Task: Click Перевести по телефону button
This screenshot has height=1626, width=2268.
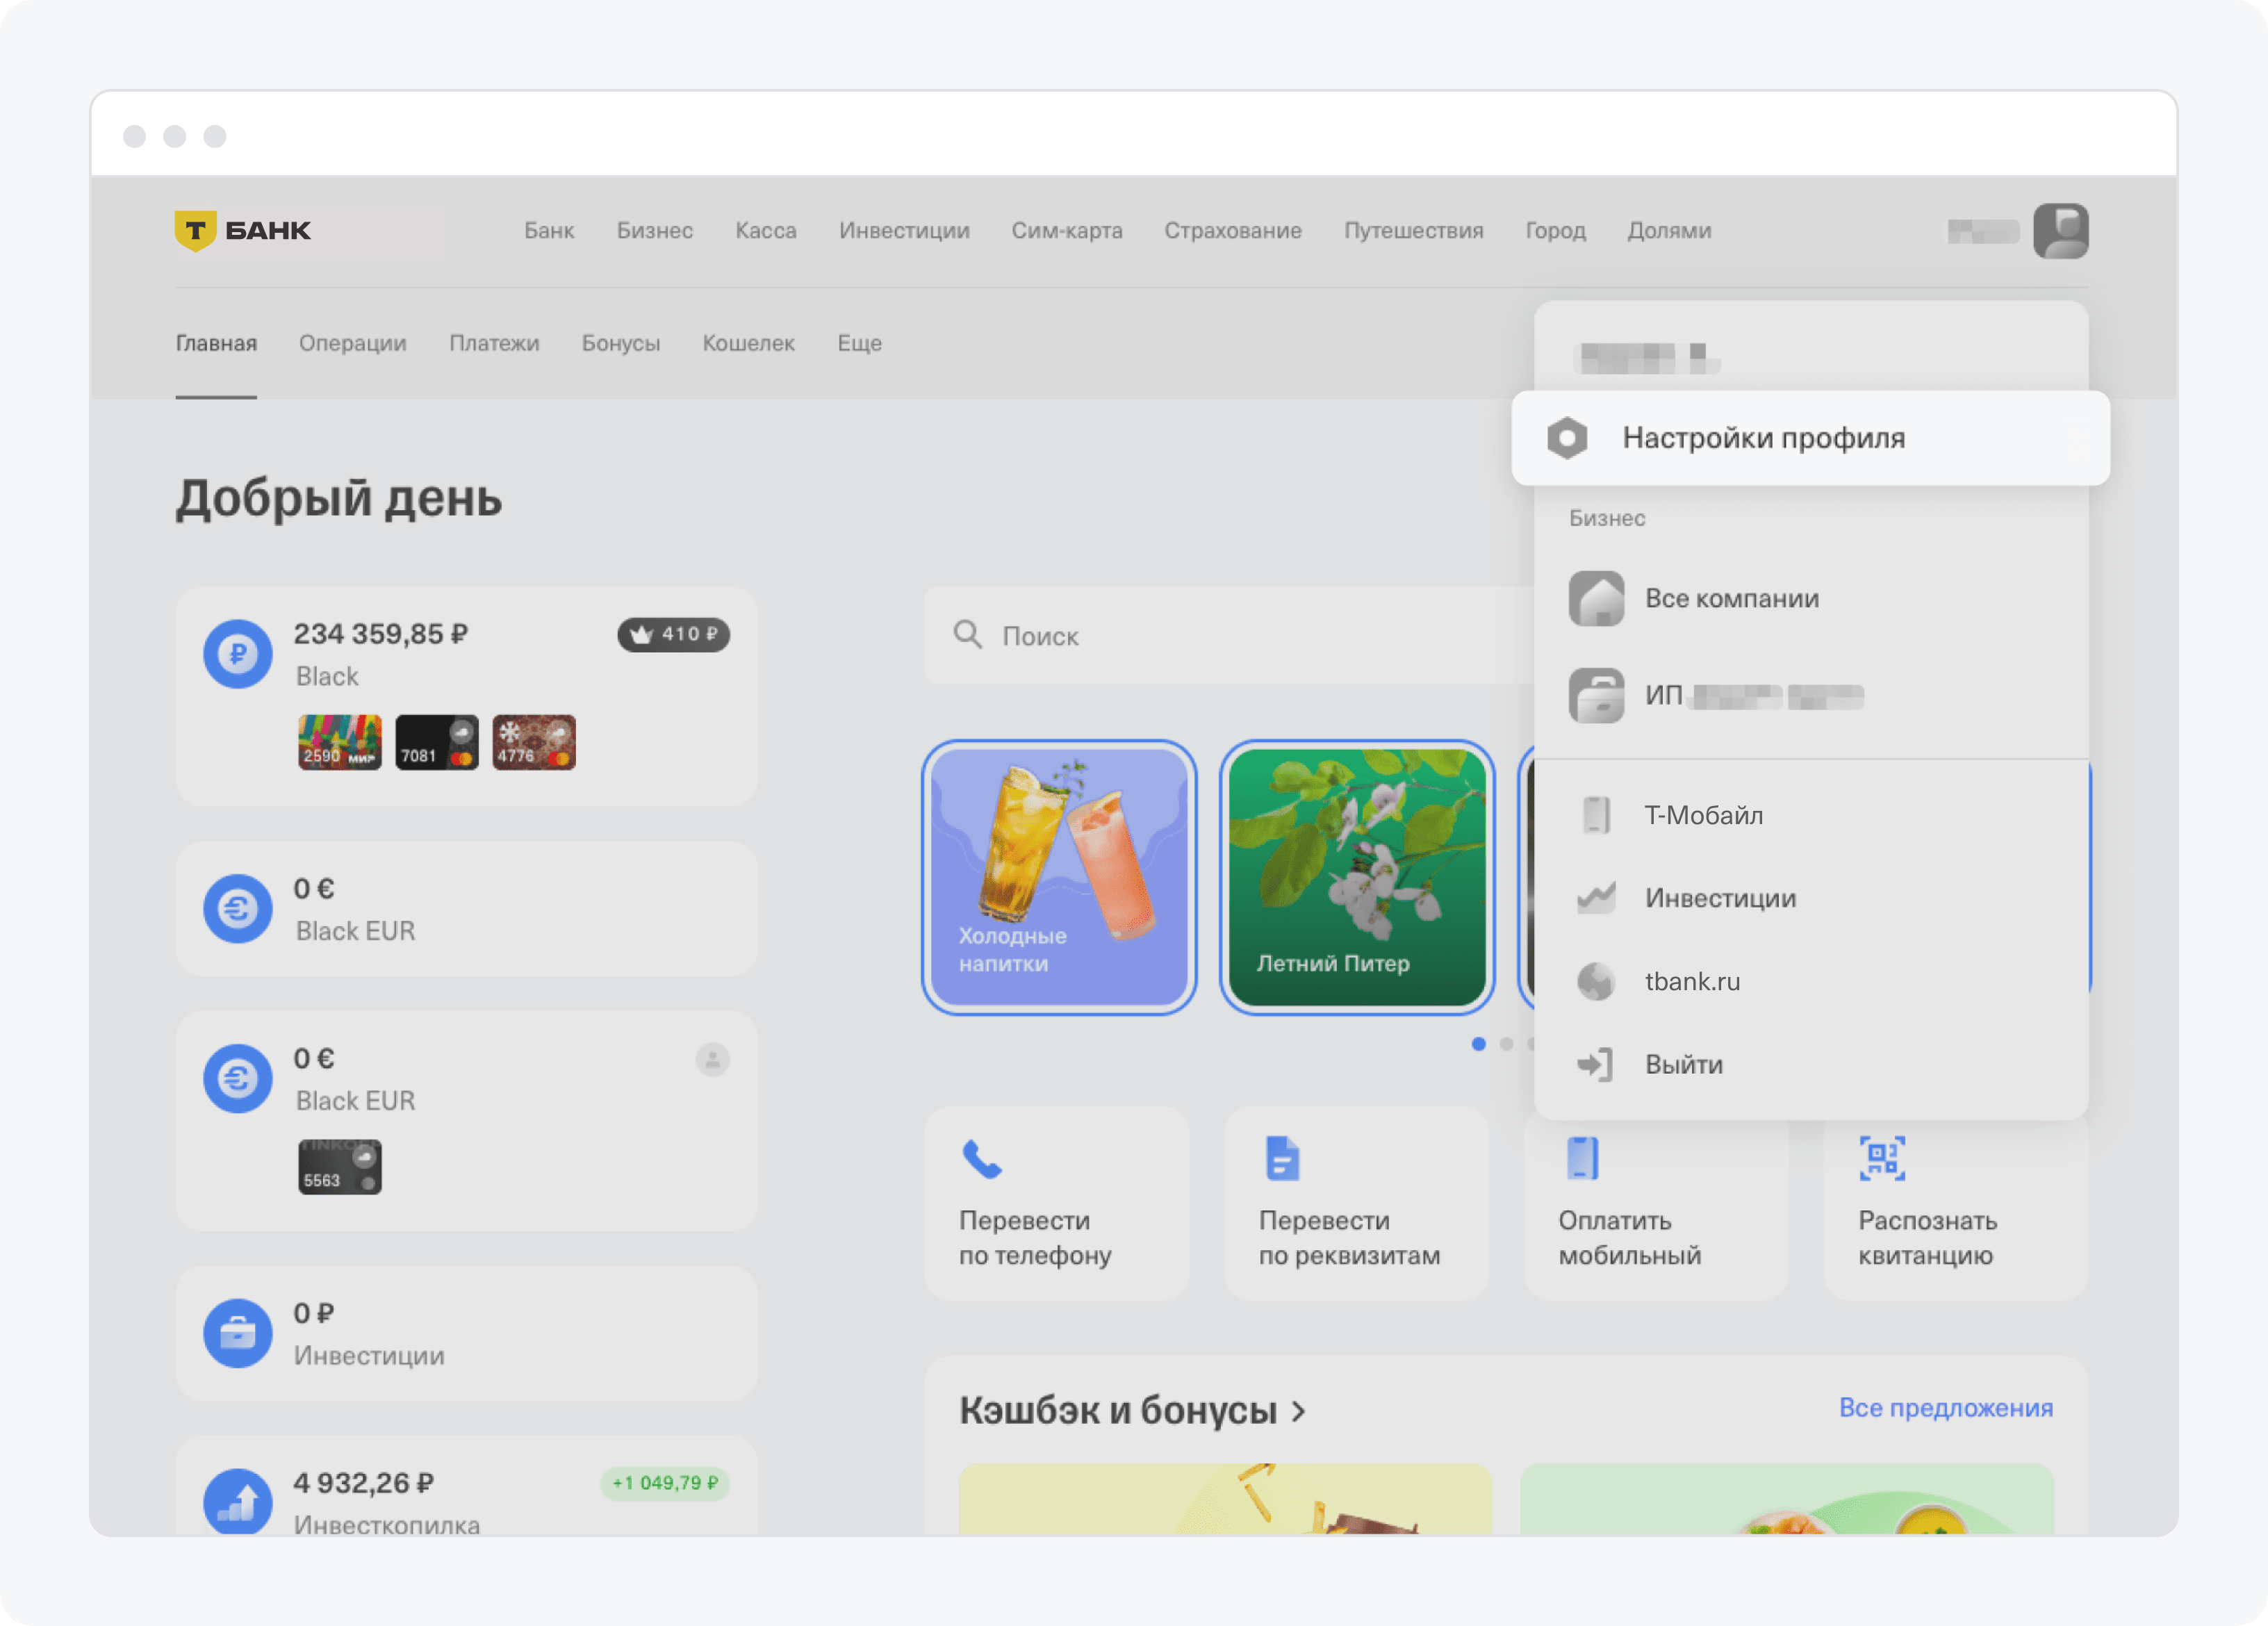Action: [1057, 1203]
